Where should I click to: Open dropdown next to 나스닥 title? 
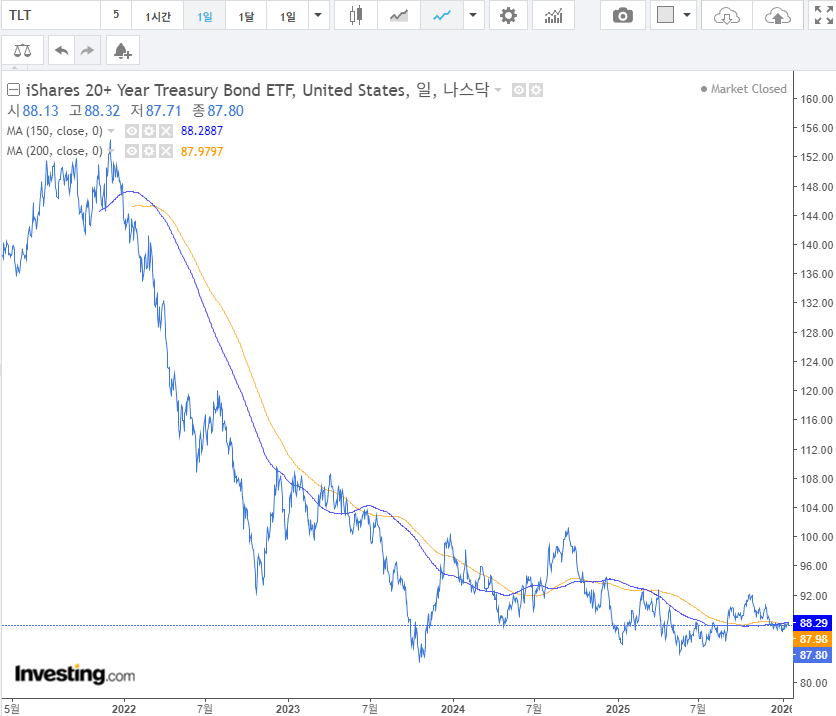click(x=498, y=90)
